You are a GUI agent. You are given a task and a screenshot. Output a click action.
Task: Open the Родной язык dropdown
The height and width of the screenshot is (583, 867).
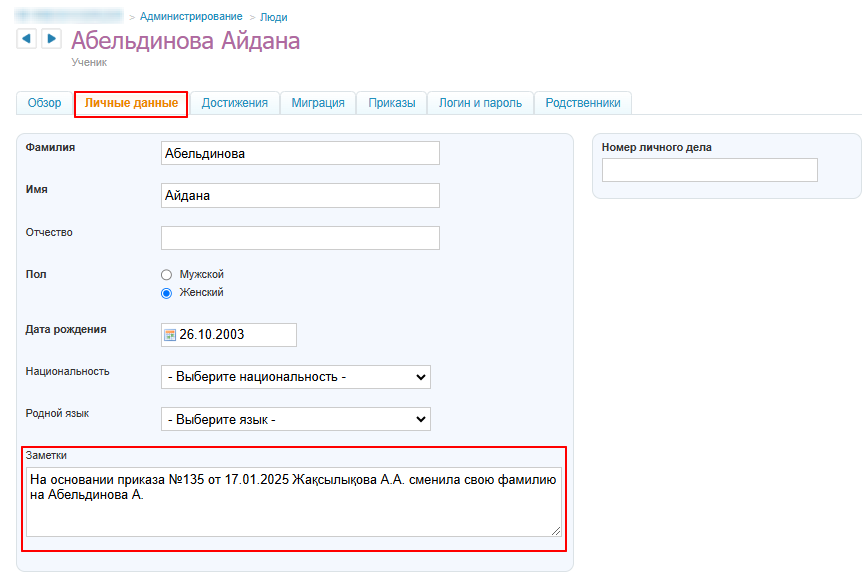[x=296, y=419]
